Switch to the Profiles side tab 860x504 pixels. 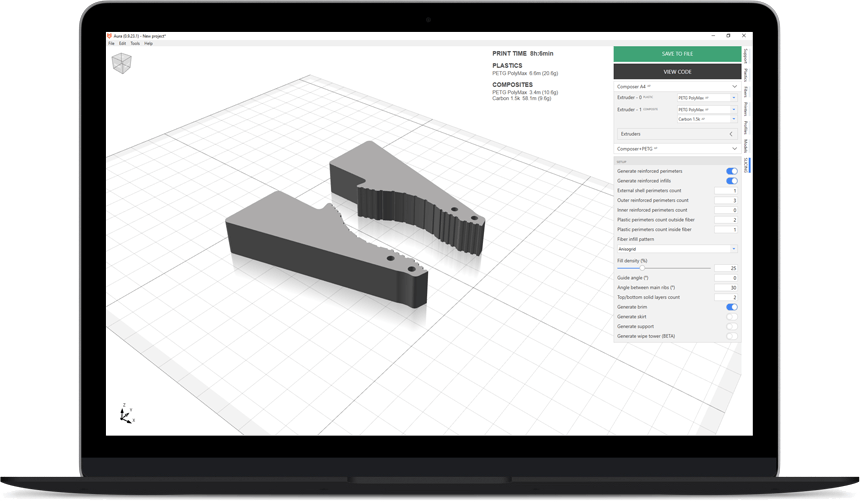tap(746, 127)
